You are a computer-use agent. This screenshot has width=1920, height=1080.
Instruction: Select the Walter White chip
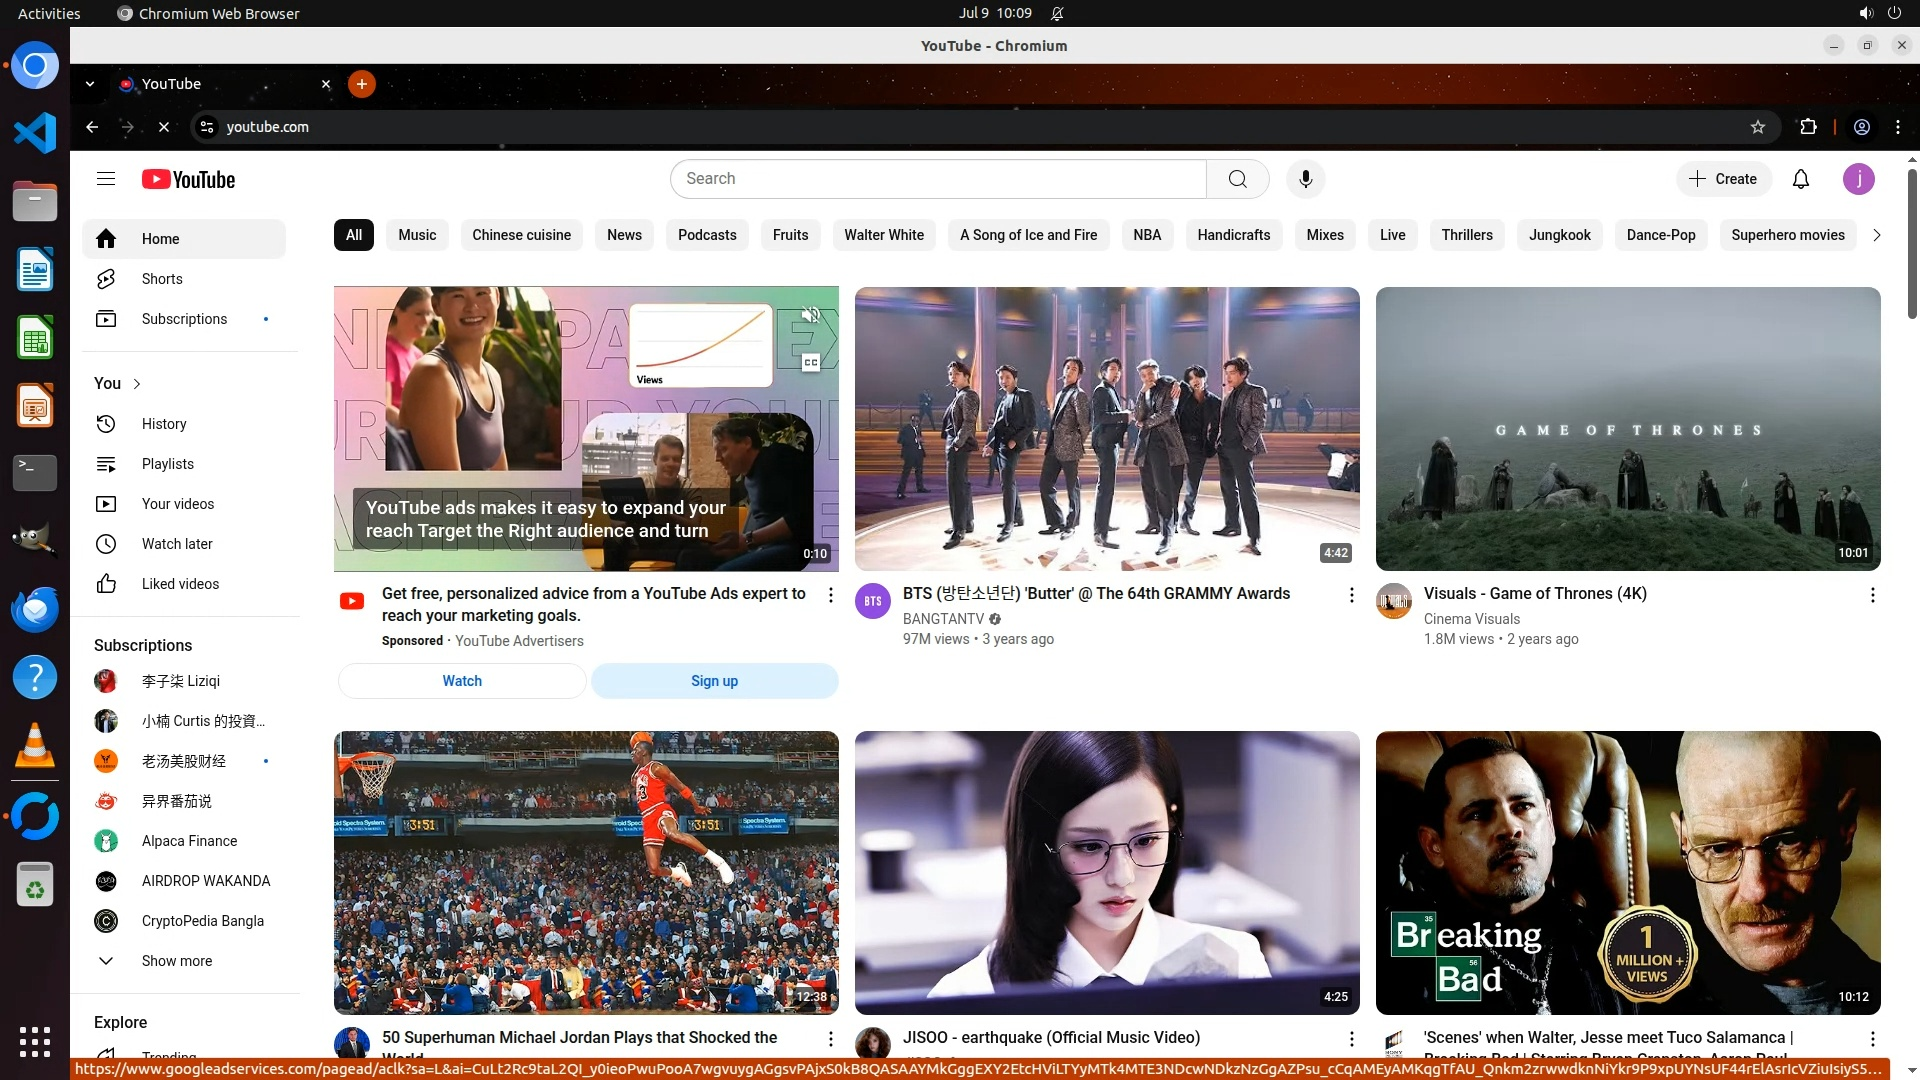[883, 235]
